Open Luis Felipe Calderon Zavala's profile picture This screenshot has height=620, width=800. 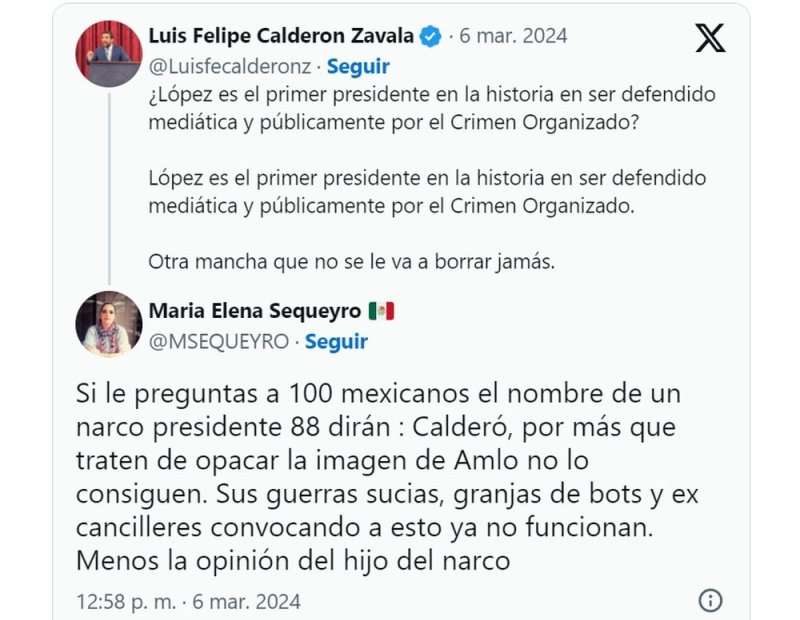point(109,54)
